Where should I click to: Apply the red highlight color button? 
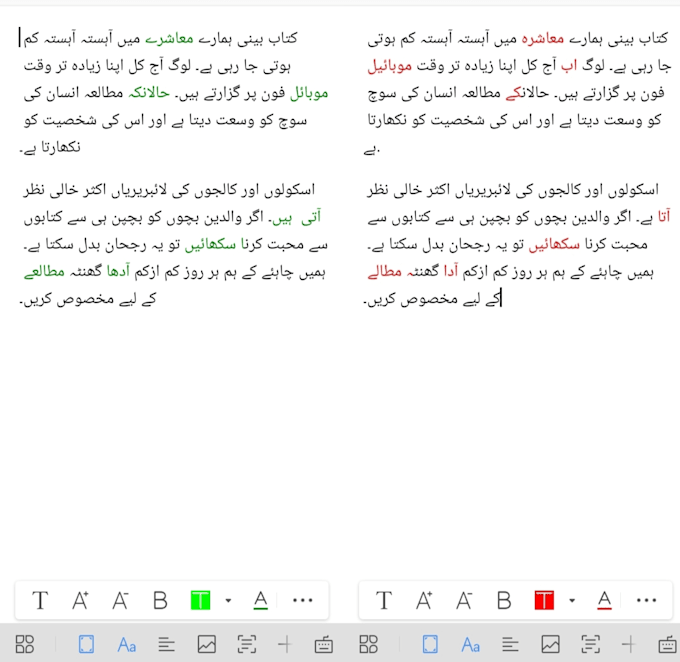click(544, 600)
